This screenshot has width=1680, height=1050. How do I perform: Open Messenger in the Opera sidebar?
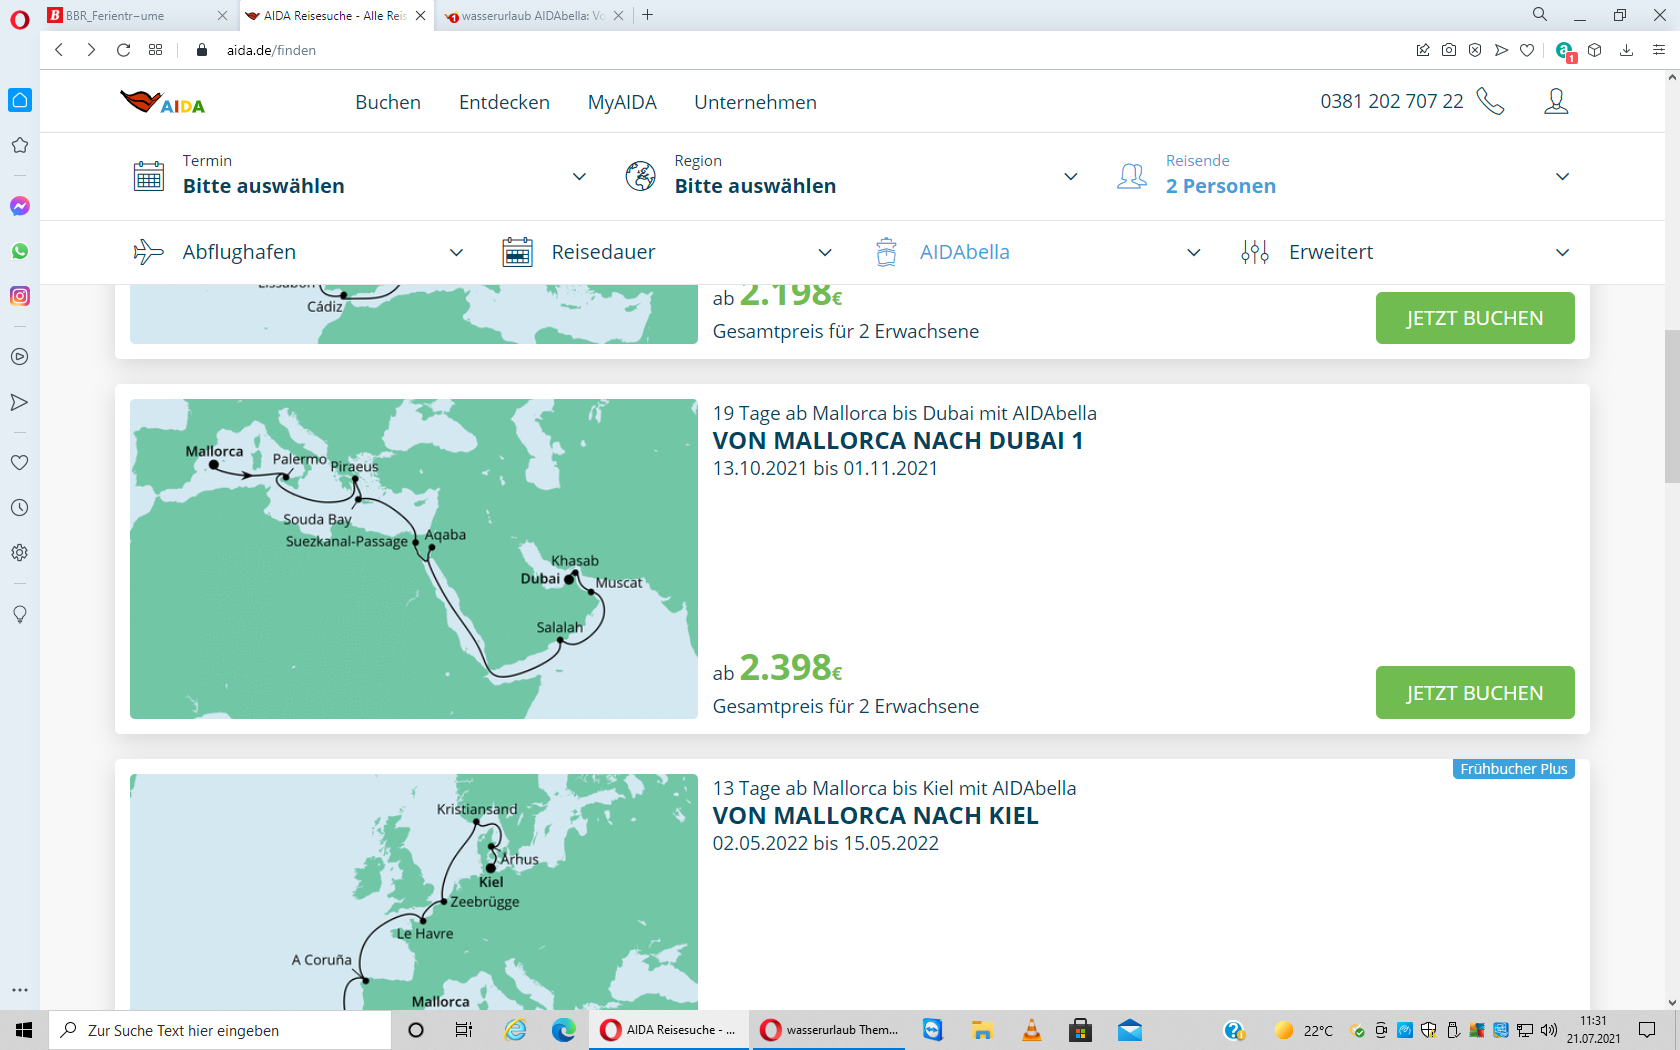click(20, 206)
